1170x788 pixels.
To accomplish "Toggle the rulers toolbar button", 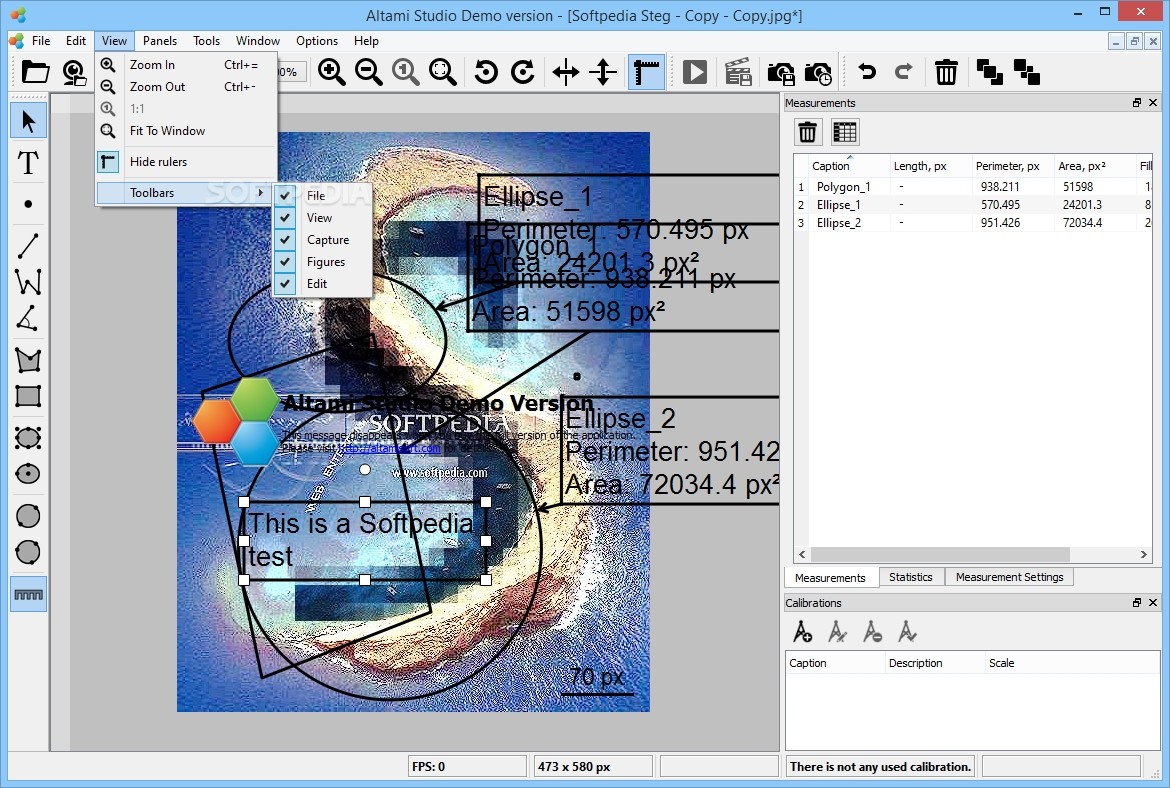I will point(646,72).
